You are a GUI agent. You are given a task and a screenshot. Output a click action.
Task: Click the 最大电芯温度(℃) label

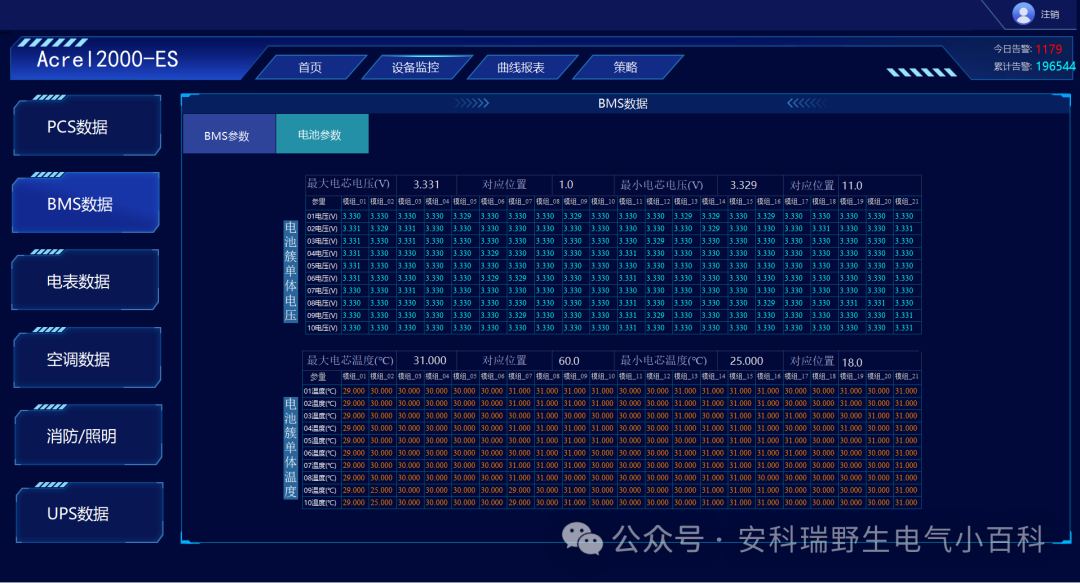(350, 360)
